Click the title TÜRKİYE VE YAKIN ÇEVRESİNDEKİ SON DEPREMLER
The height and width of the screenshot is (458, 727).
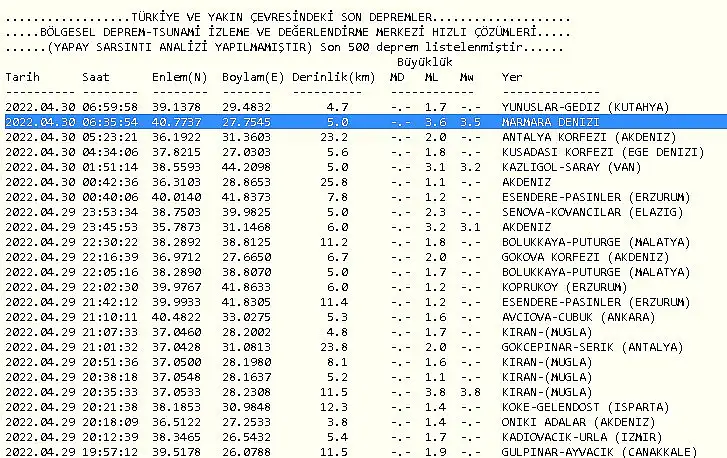pos(281,18)
